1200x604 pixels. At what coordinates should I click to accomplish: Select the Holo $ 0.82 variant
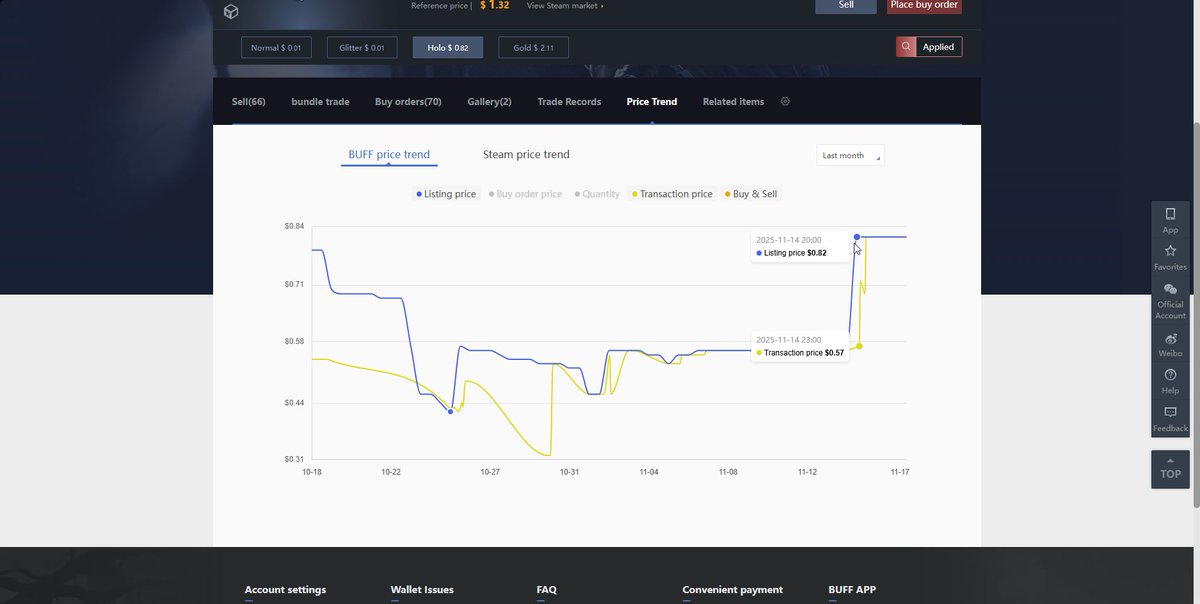point(448,47)
